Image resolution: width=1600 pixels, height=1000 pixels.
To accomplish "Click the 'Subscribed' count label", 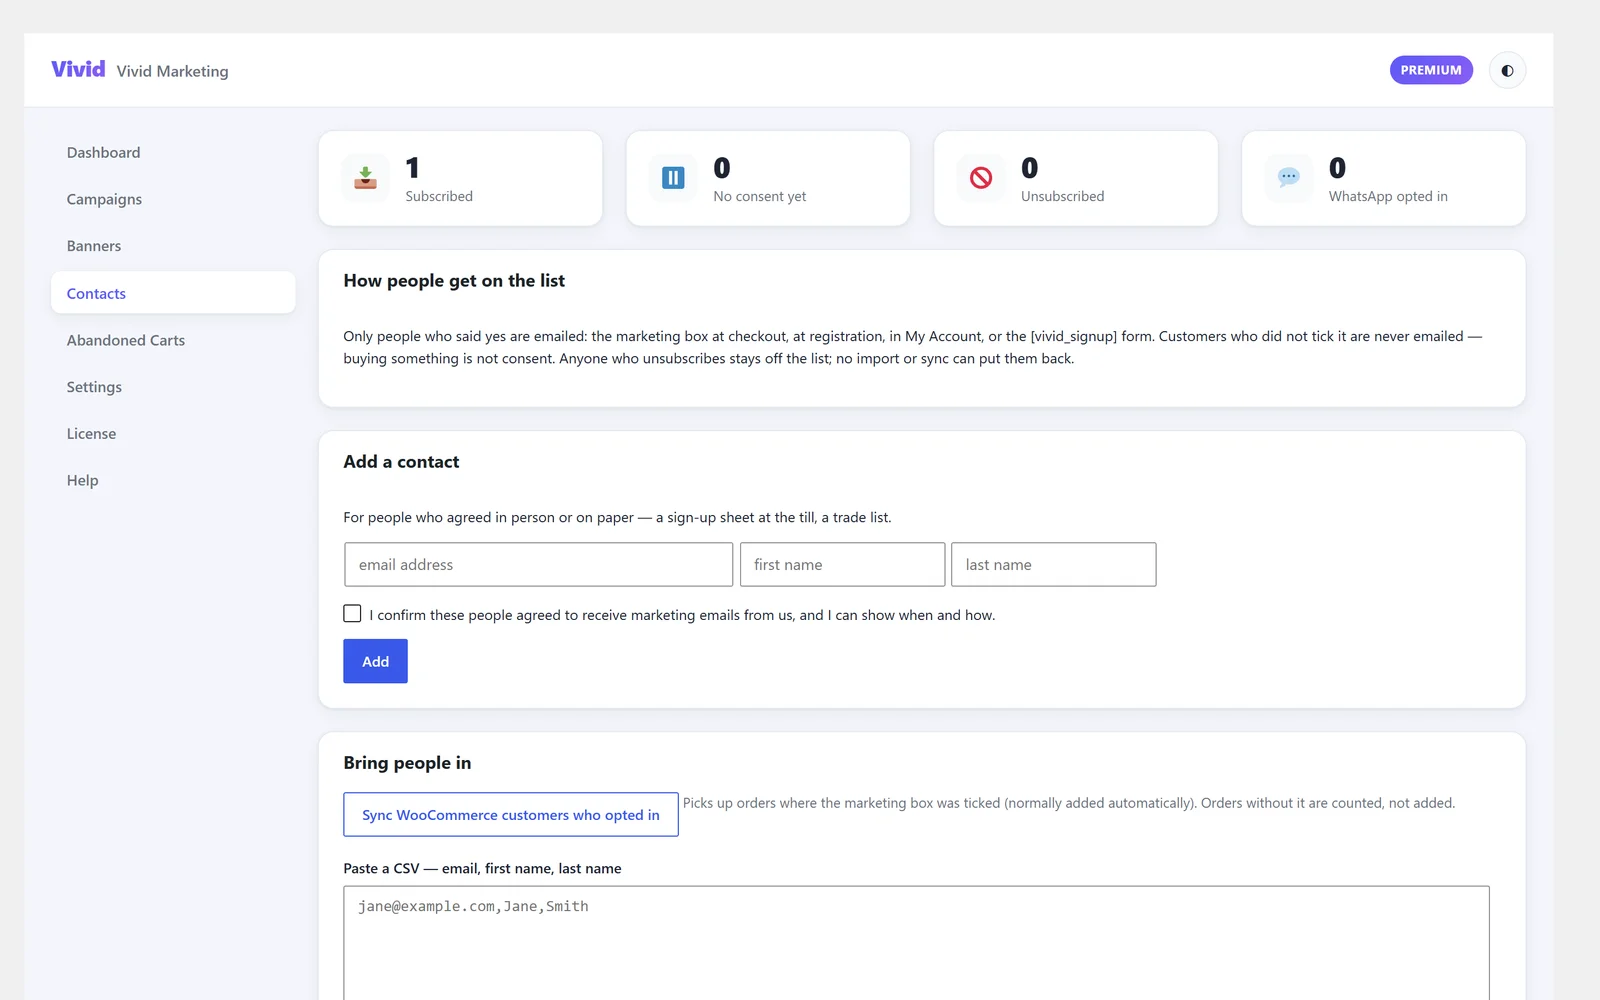I will 439,196.
